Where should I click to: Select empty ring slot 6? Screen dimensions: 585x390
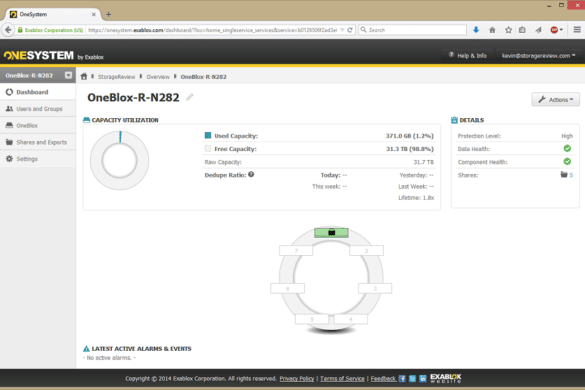[287, 288]
